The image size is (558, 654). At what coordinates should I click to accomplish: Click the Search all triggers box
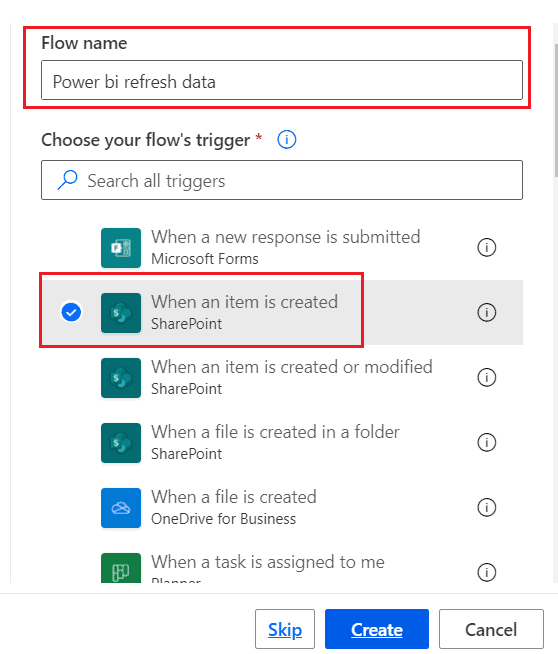pos(282,180)
